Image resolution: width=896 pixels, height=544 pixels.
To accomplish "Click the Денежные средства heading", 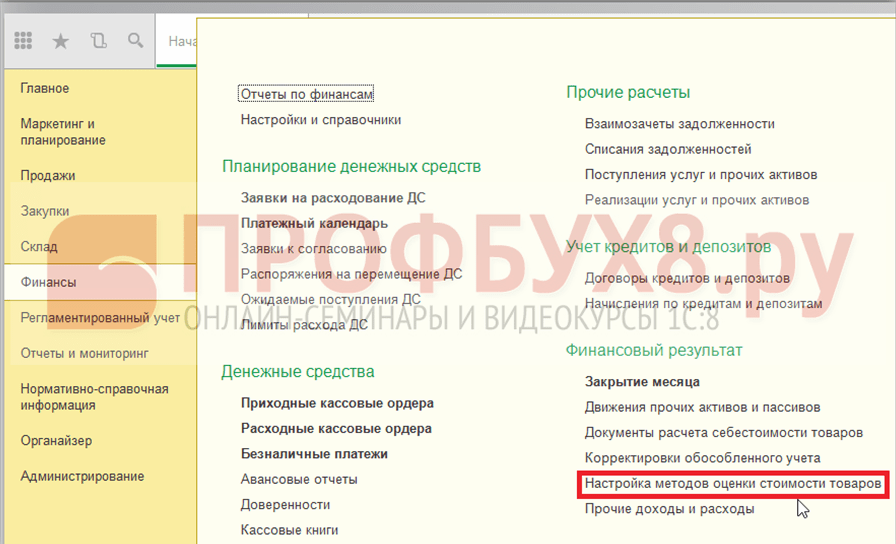I will click(x=298, y=371).
